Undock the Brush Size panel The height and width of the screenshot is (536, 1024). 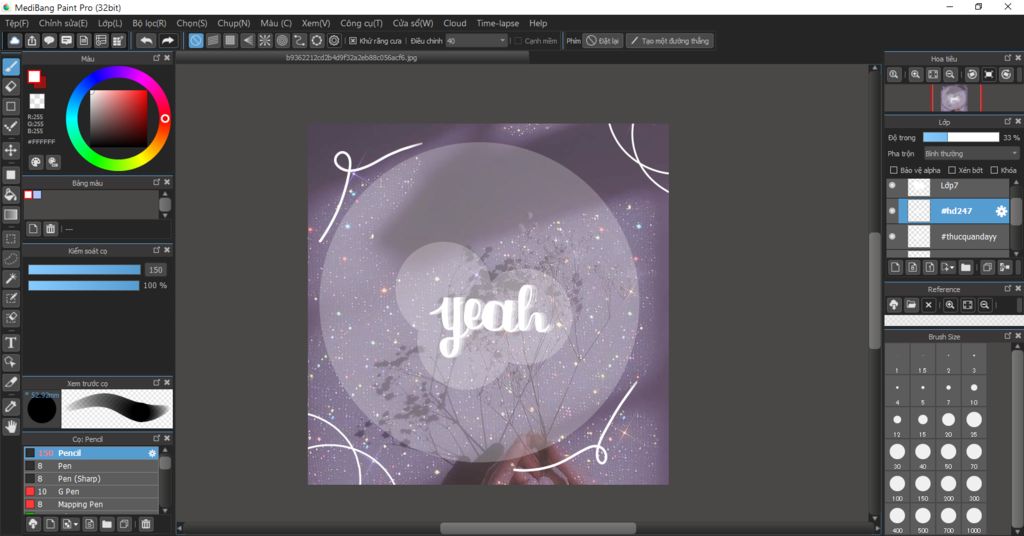coord(1007,336)
